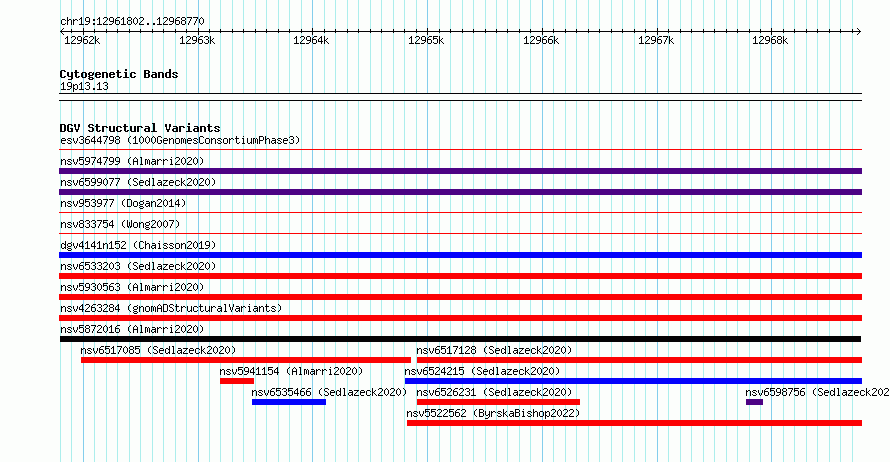The width and height of the screenshot is (890, 462).
Task: Click the 12966k ruler tick label
Action: click(541, 40)
